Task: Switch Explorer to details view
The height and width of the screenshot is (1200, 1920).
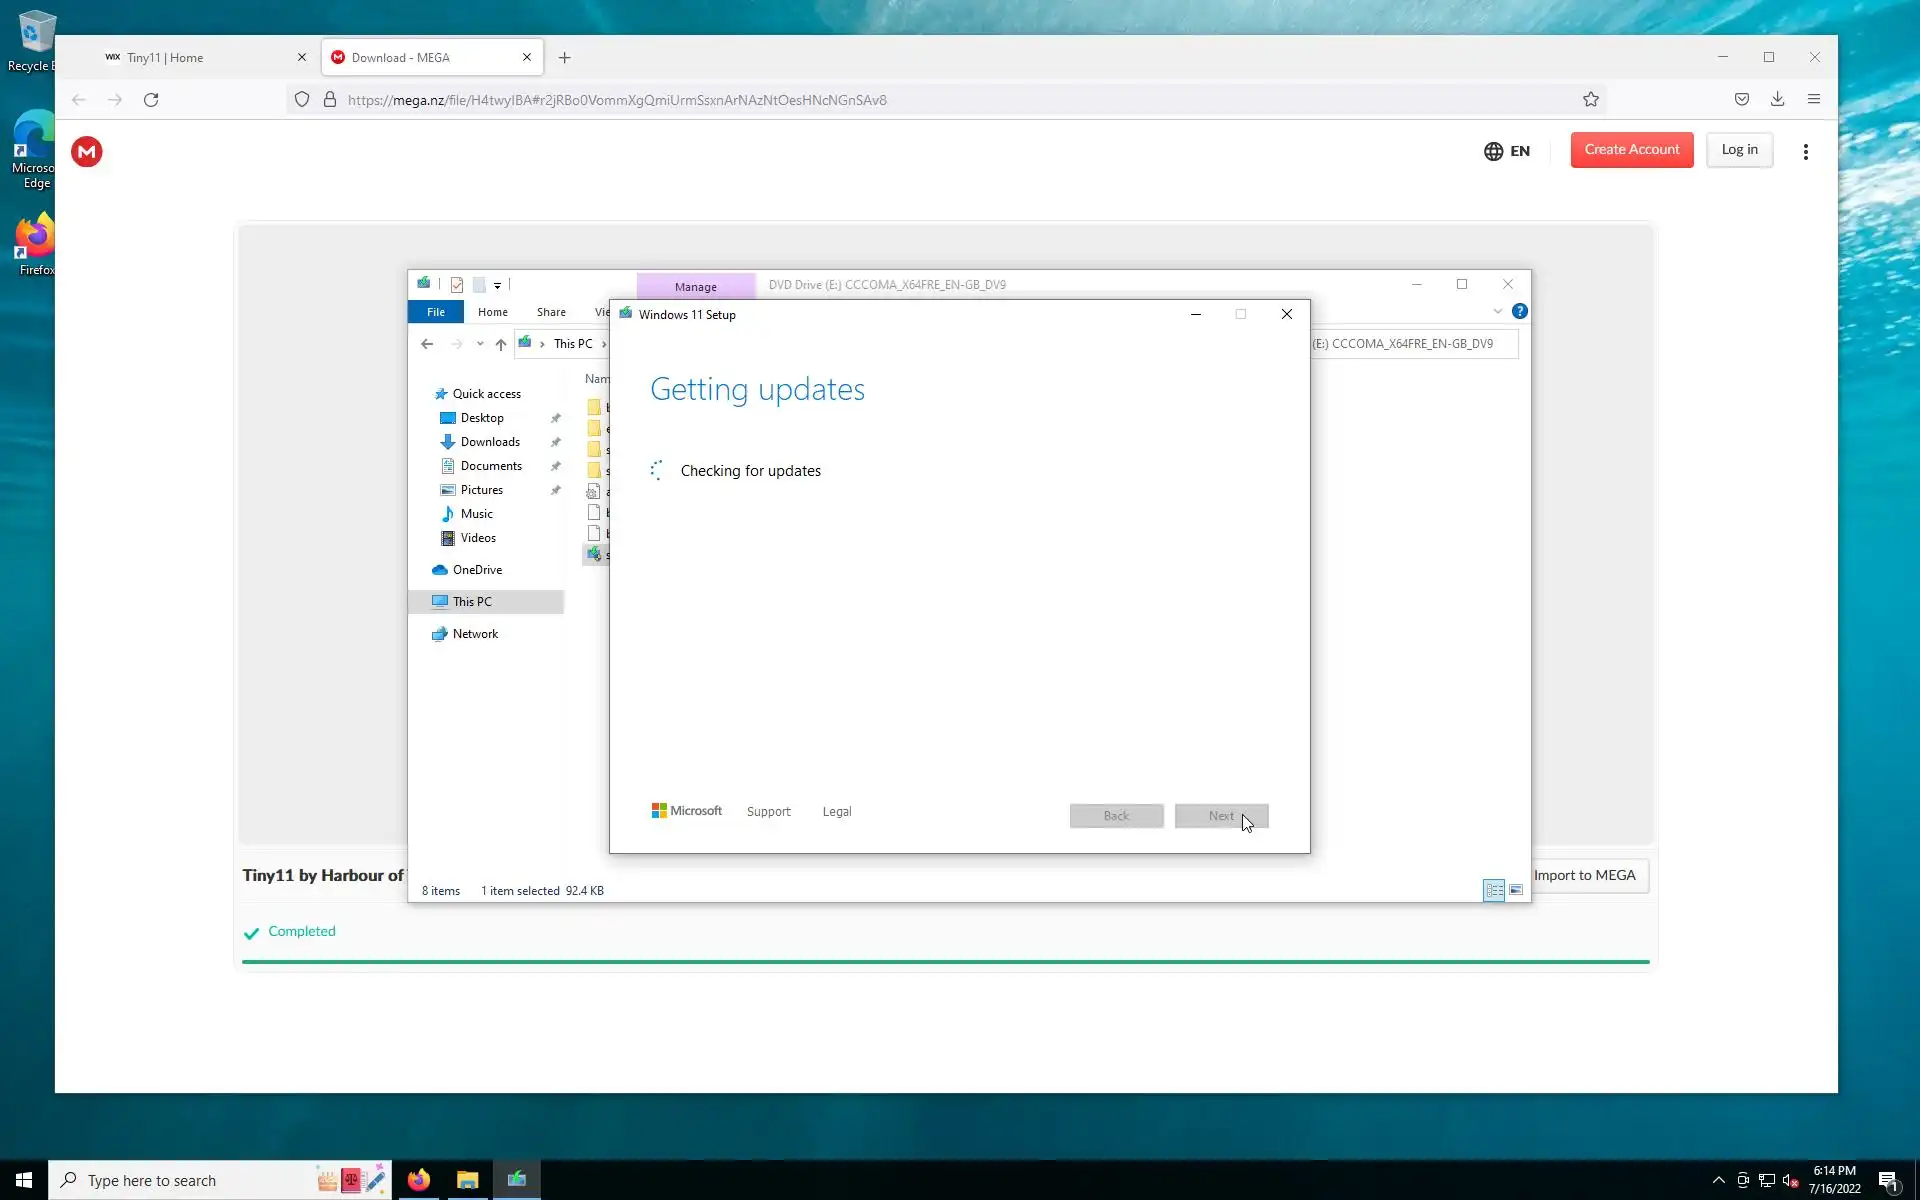Action: point(1494,890)
